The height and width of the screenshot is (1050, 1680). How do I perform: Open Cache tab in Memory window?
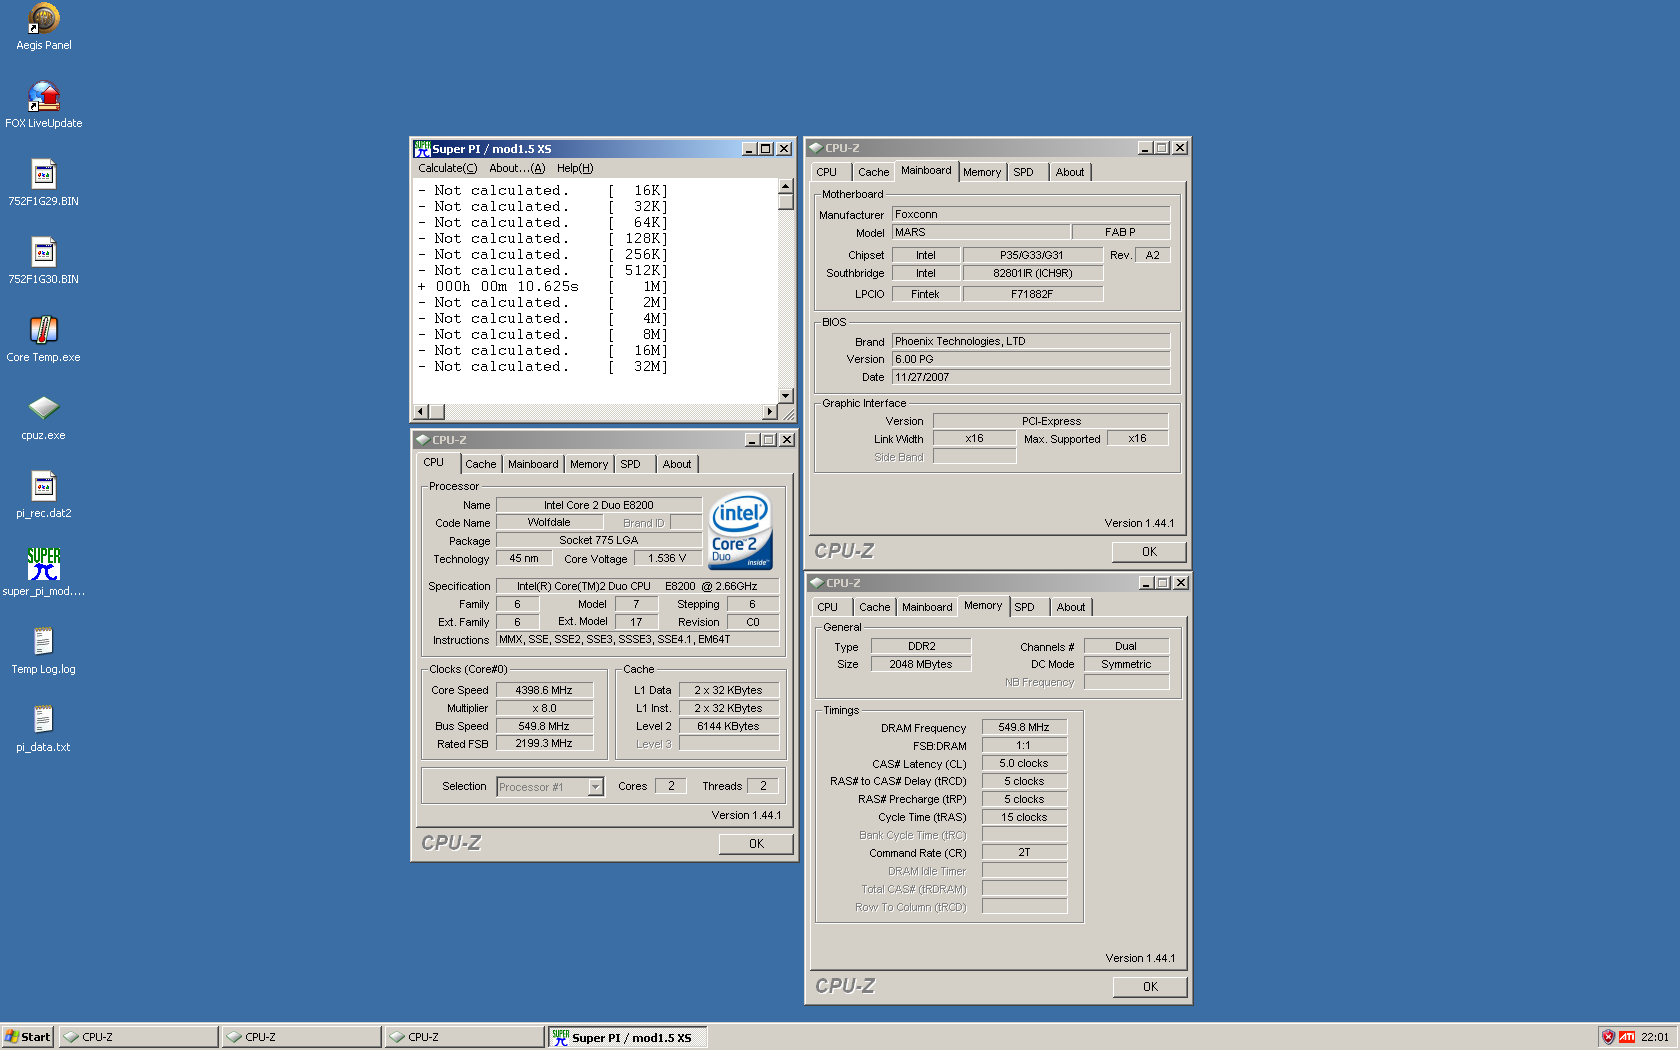874,607
